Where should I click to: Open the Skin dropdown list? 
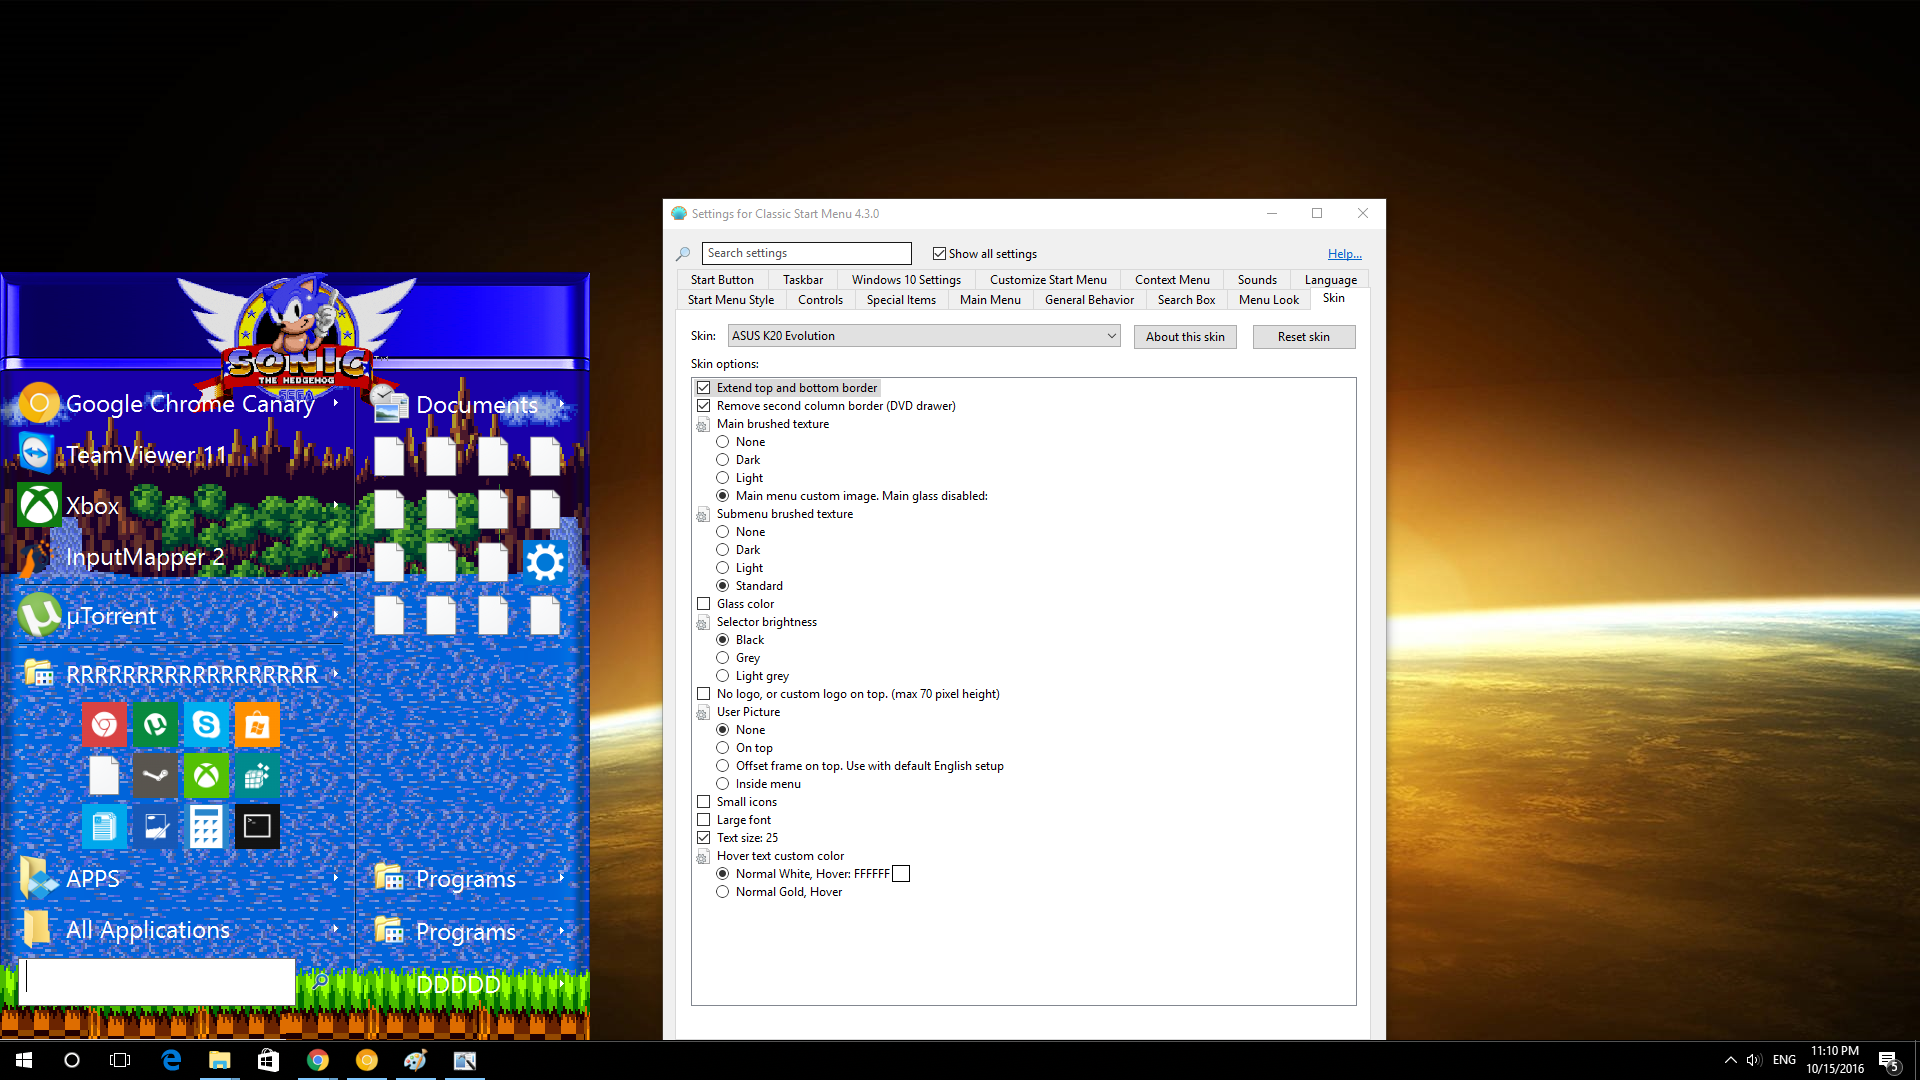[x=1111, y=336]
